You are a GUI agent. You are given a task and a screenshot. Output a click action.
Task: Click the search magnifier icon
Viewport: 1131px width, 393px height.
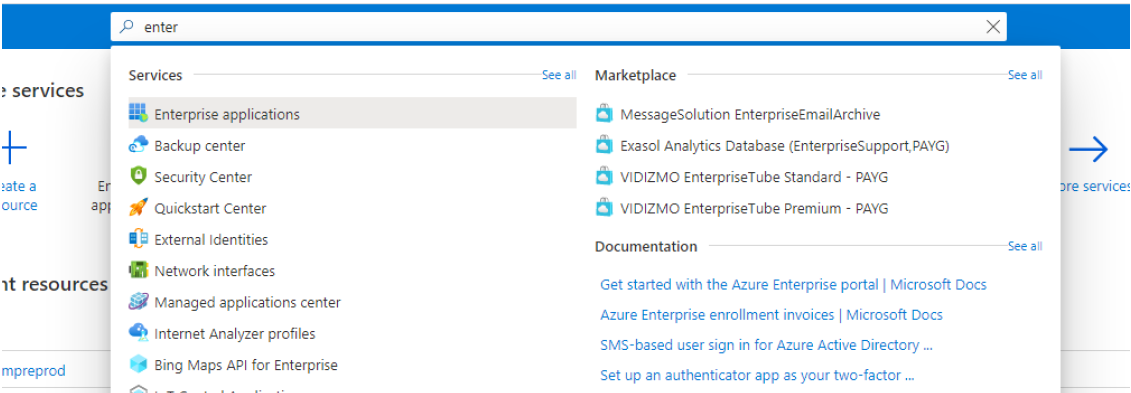pos(127,27)
